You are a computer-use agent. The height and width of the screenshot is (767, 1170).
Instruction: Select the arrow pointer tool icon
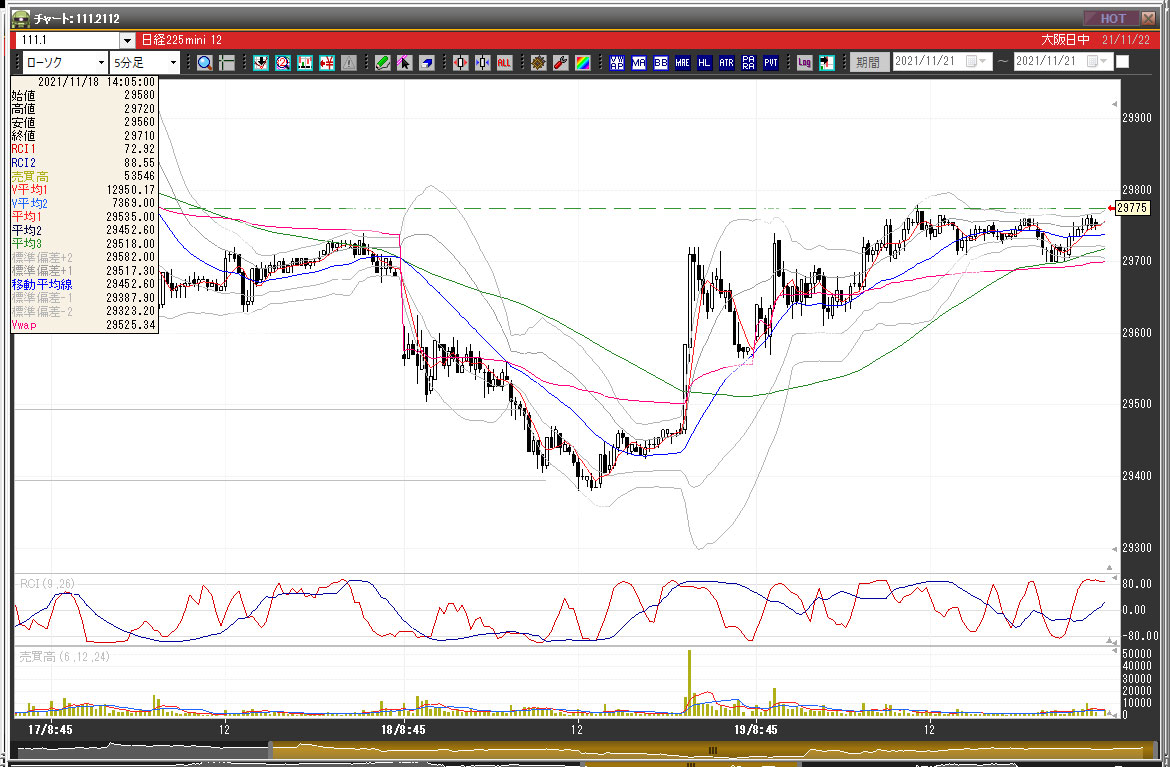coord(404,63)
